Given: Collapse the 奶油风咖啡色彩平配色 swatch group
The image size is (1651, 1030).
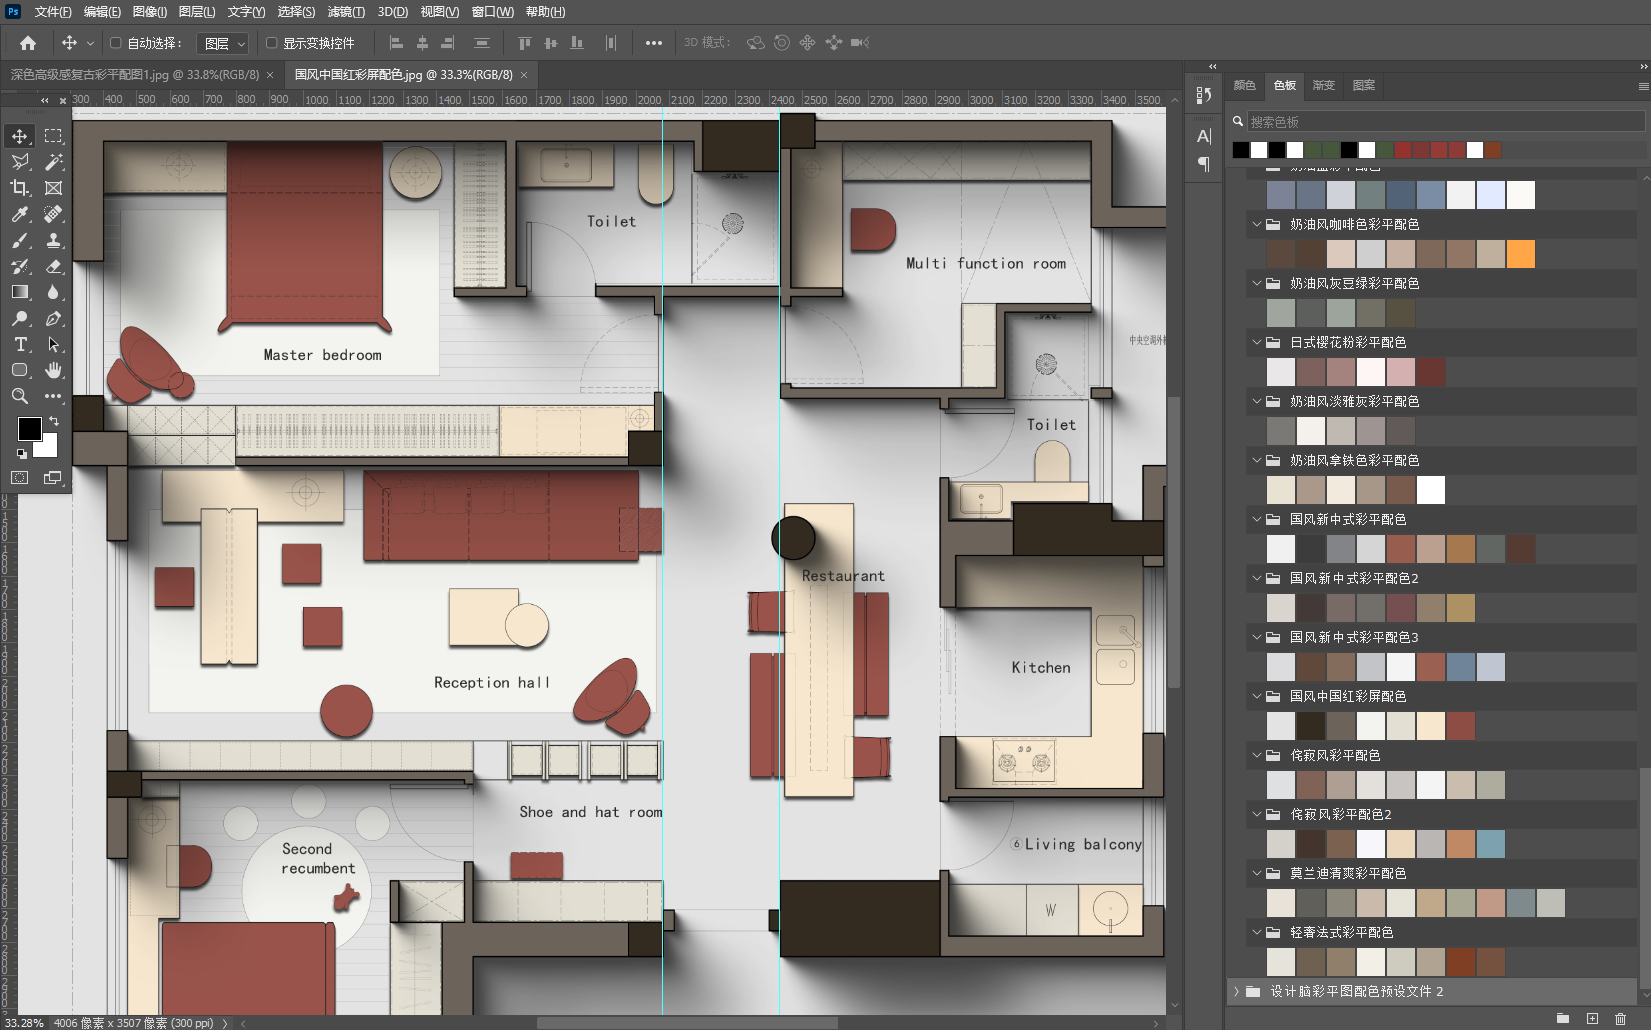Looking at the screenshot, I should click(1257, 224).
